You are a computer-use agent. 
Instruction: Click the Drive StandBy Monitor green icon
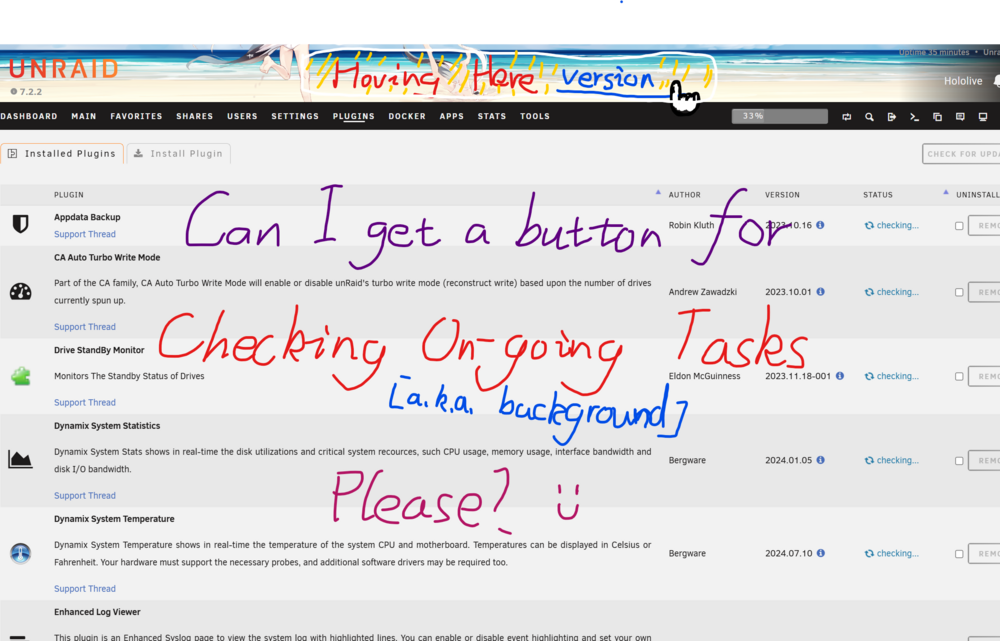pyautogui.click(x=20, y=376)
